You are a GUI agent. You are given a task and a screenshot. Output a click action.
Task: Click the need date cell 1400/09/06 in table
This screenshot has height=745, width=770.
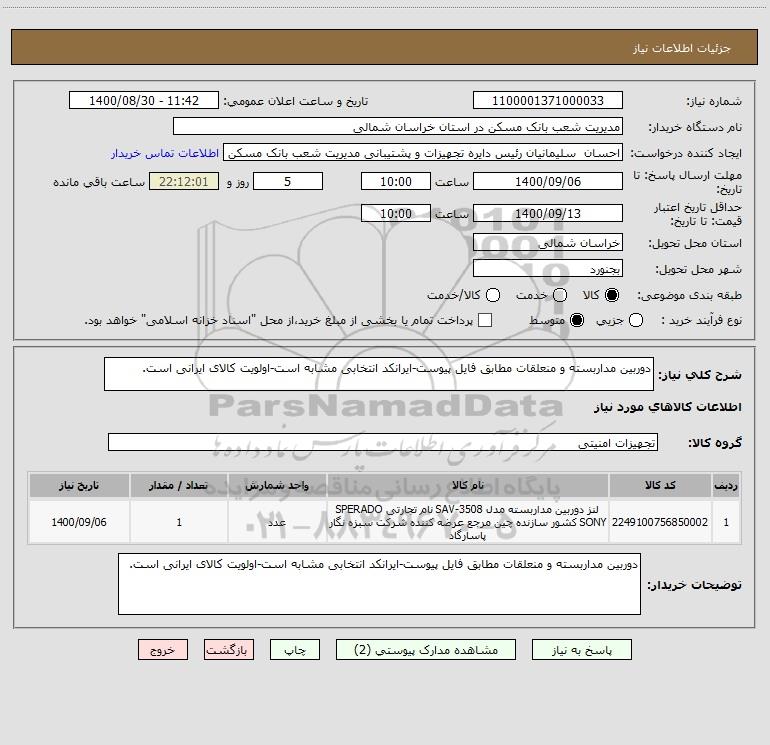click(x=79, y=522)
